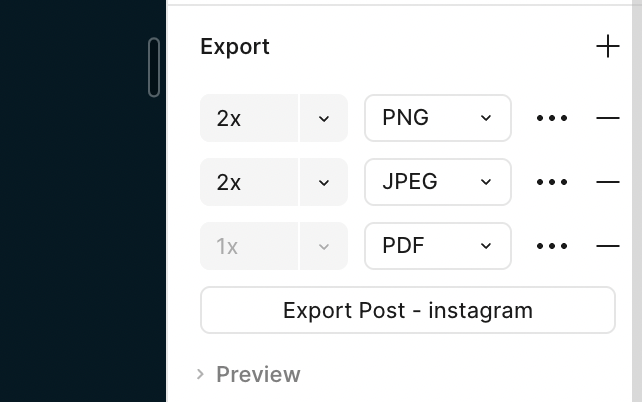Open scale dropdown arrow for PNG row
Image resolution: width=642 pixels, height=402 pixels.
pos(324,118)
